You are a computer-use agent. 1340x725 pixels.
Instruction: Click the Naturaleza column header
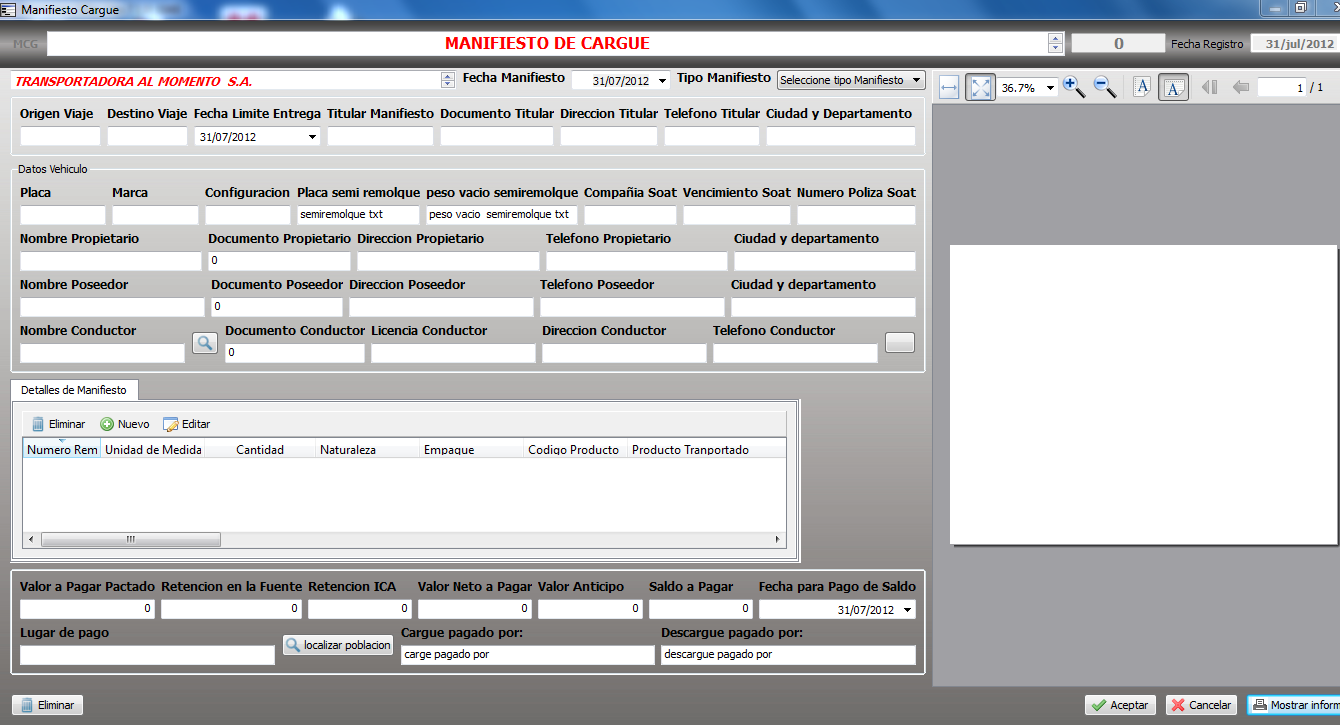point(368,450)
